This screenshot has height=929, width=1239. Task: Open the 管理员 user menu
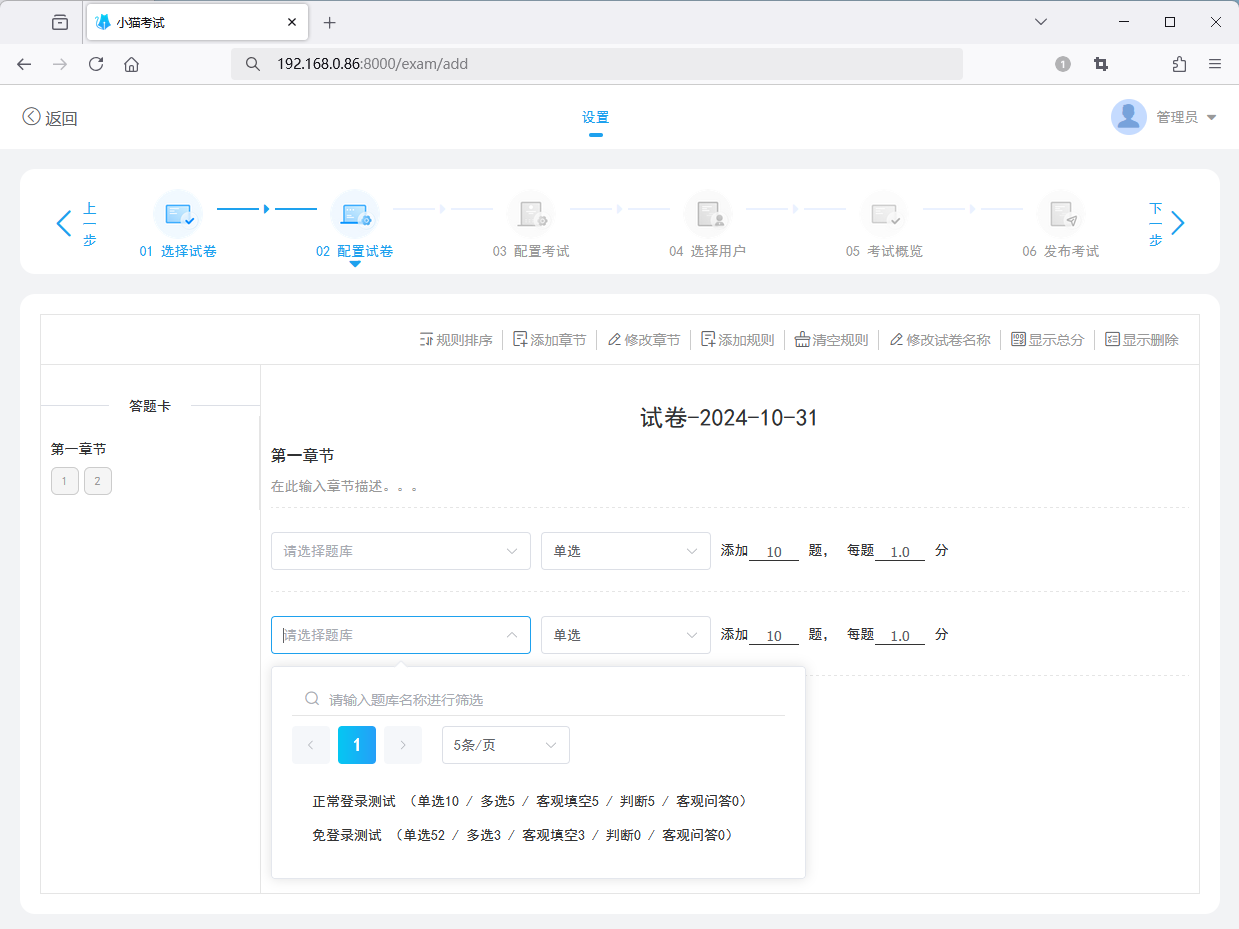(x=1164, y=117)
